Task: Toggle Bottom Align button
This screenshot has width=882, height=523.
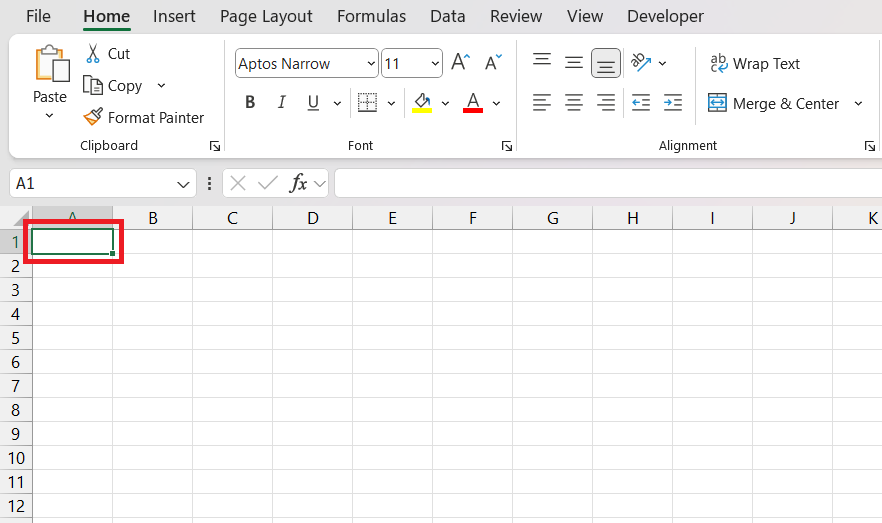Action: pyautogui.click(x=606, y=62)
